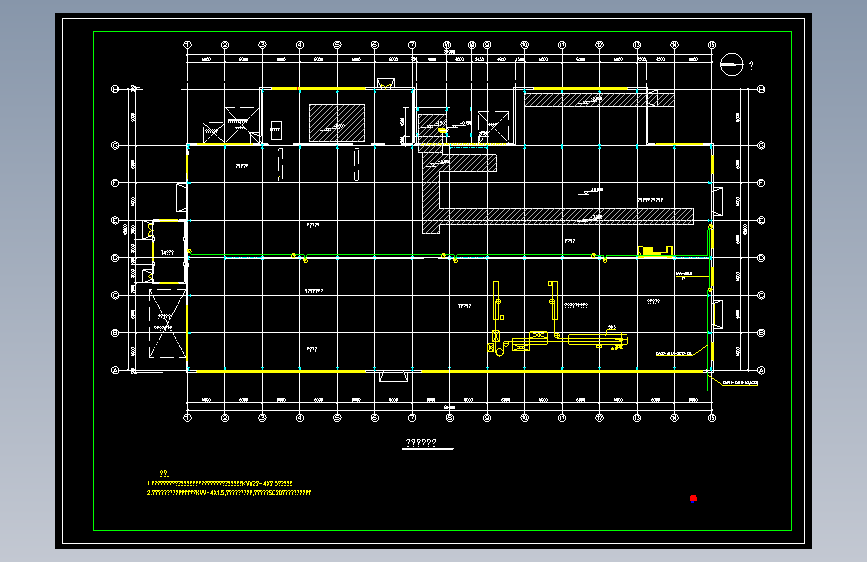Click grid bubble D on the left side
Screen dimensions: 867x562
coord(115,258)
